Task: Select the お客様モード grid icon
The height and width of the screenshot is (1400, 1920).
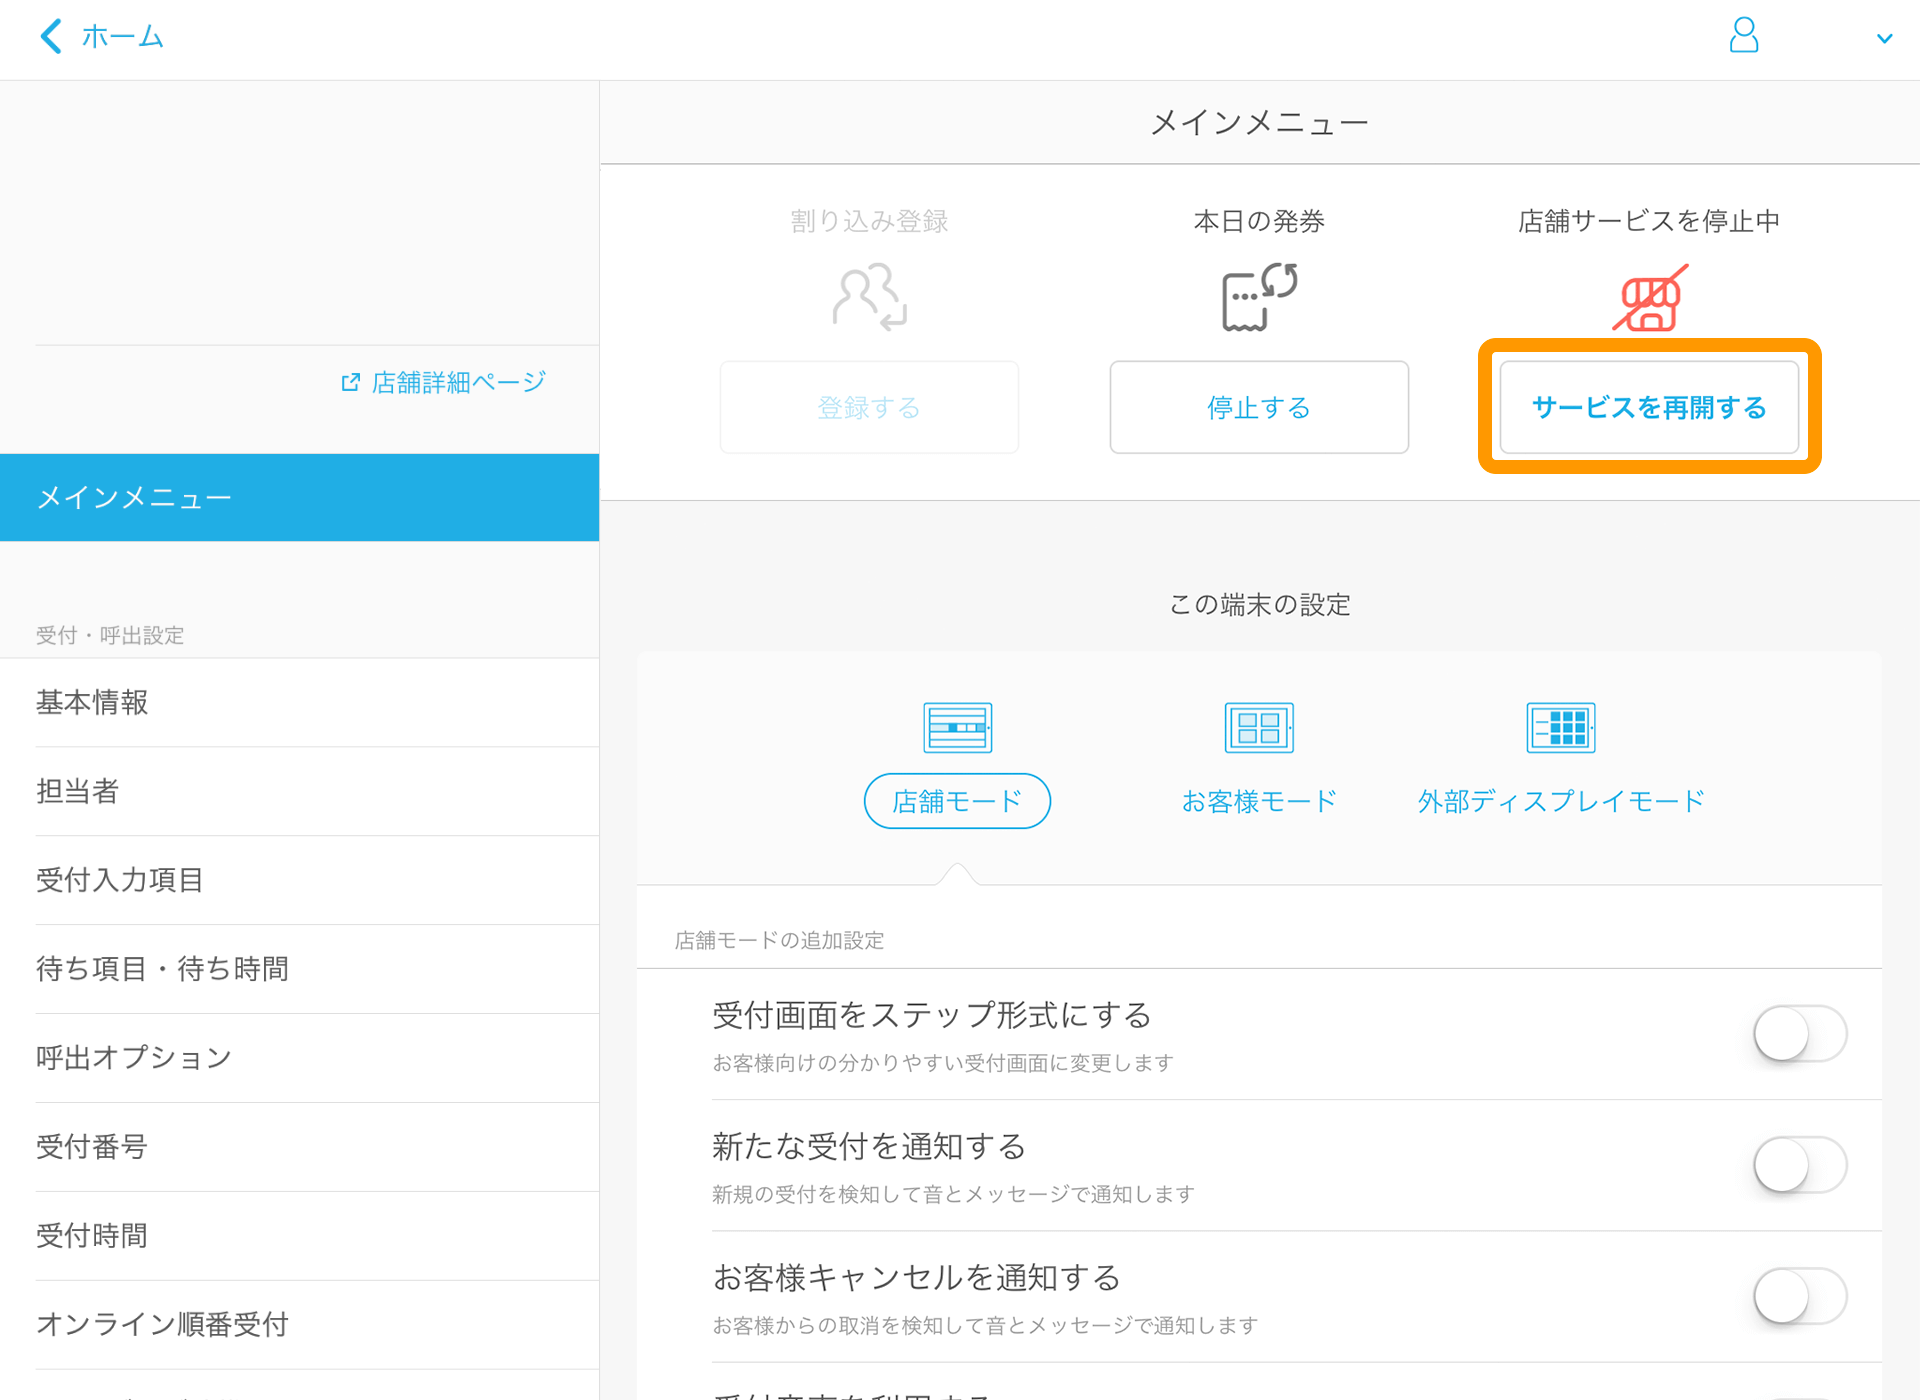Action: pos(1258,727)
